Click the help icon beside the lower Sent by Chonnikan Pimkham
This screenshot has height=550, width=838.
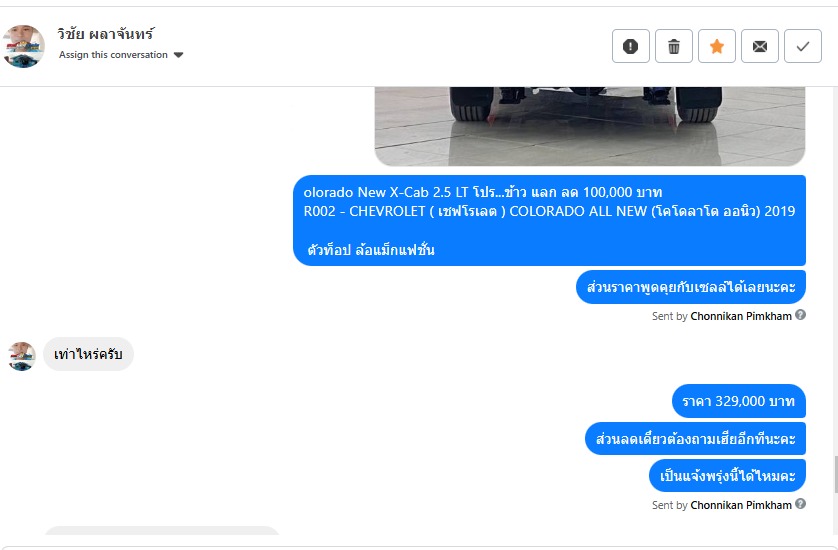(x=800, y=503)
